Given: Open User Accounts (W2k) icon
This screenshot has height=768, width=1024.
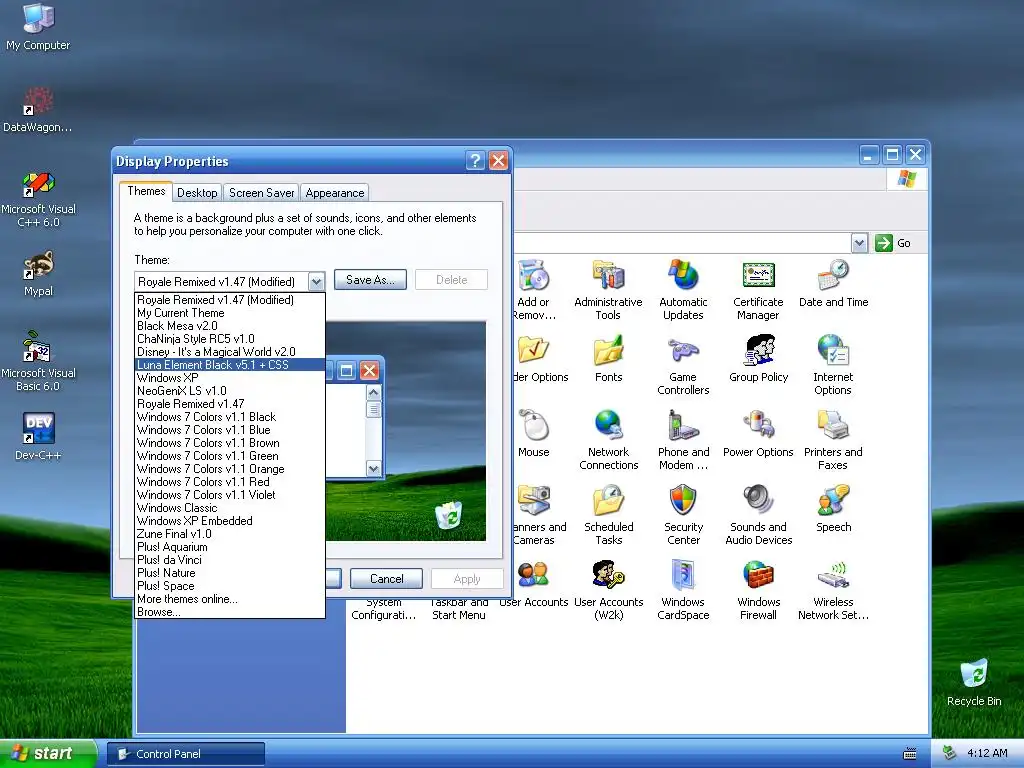Looking at the screenshot, I should [608, 590].
